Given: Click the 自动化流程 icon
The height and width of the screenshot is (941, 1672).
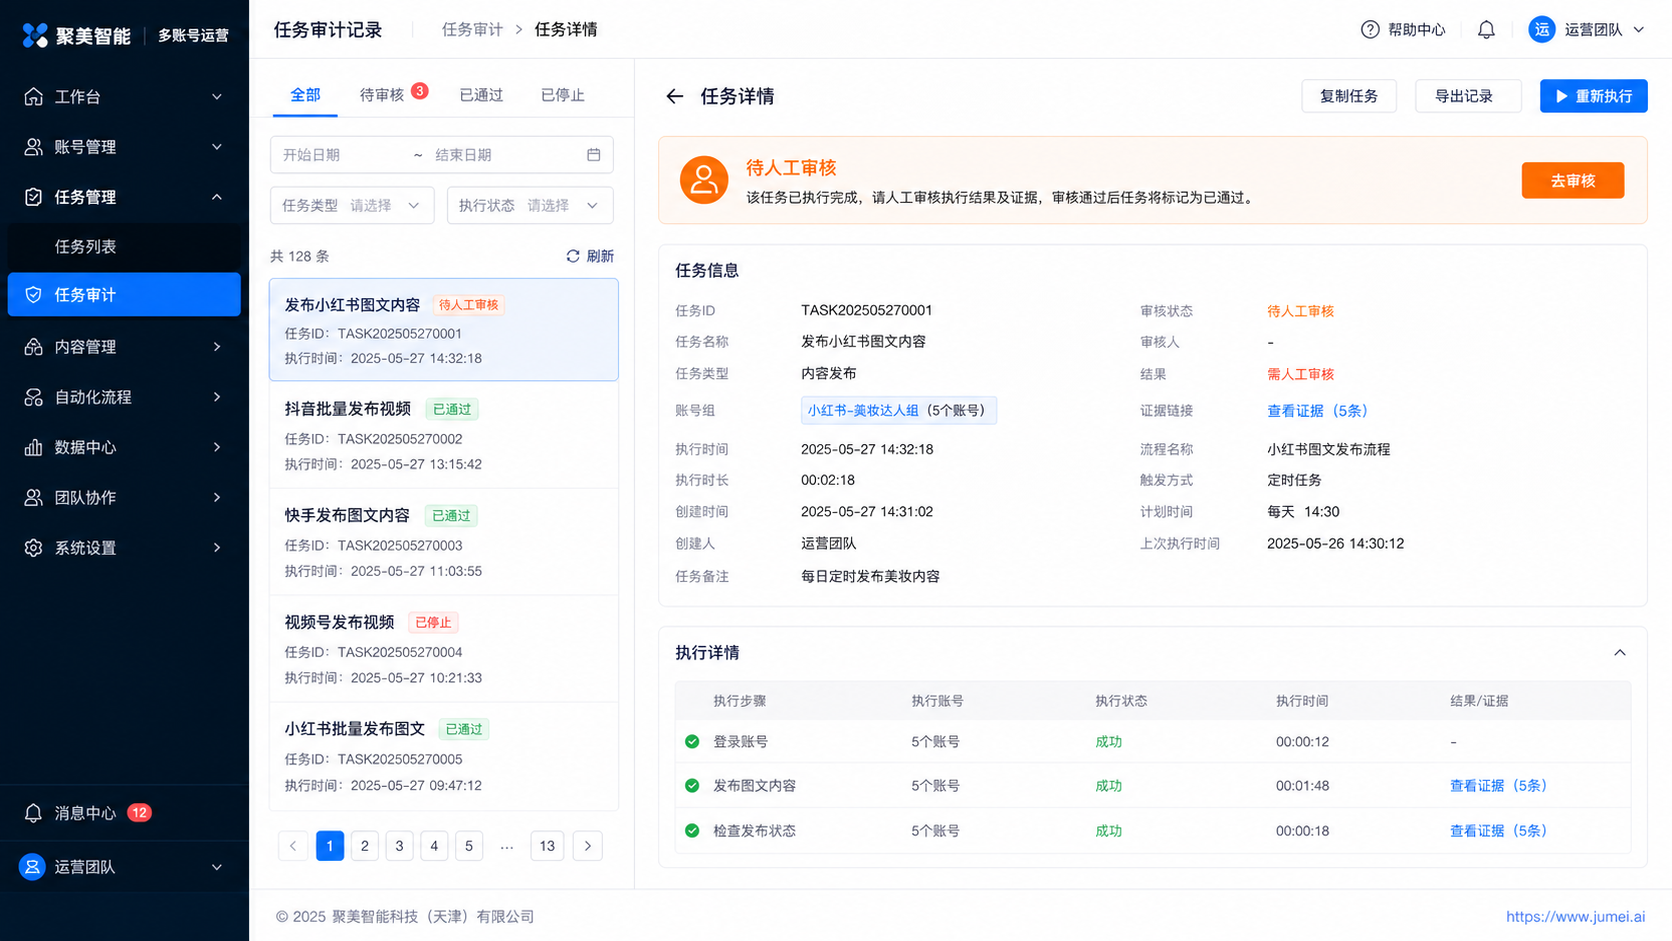Looking at the screenshot, I should pyautogui.click(x=33, y=397).
